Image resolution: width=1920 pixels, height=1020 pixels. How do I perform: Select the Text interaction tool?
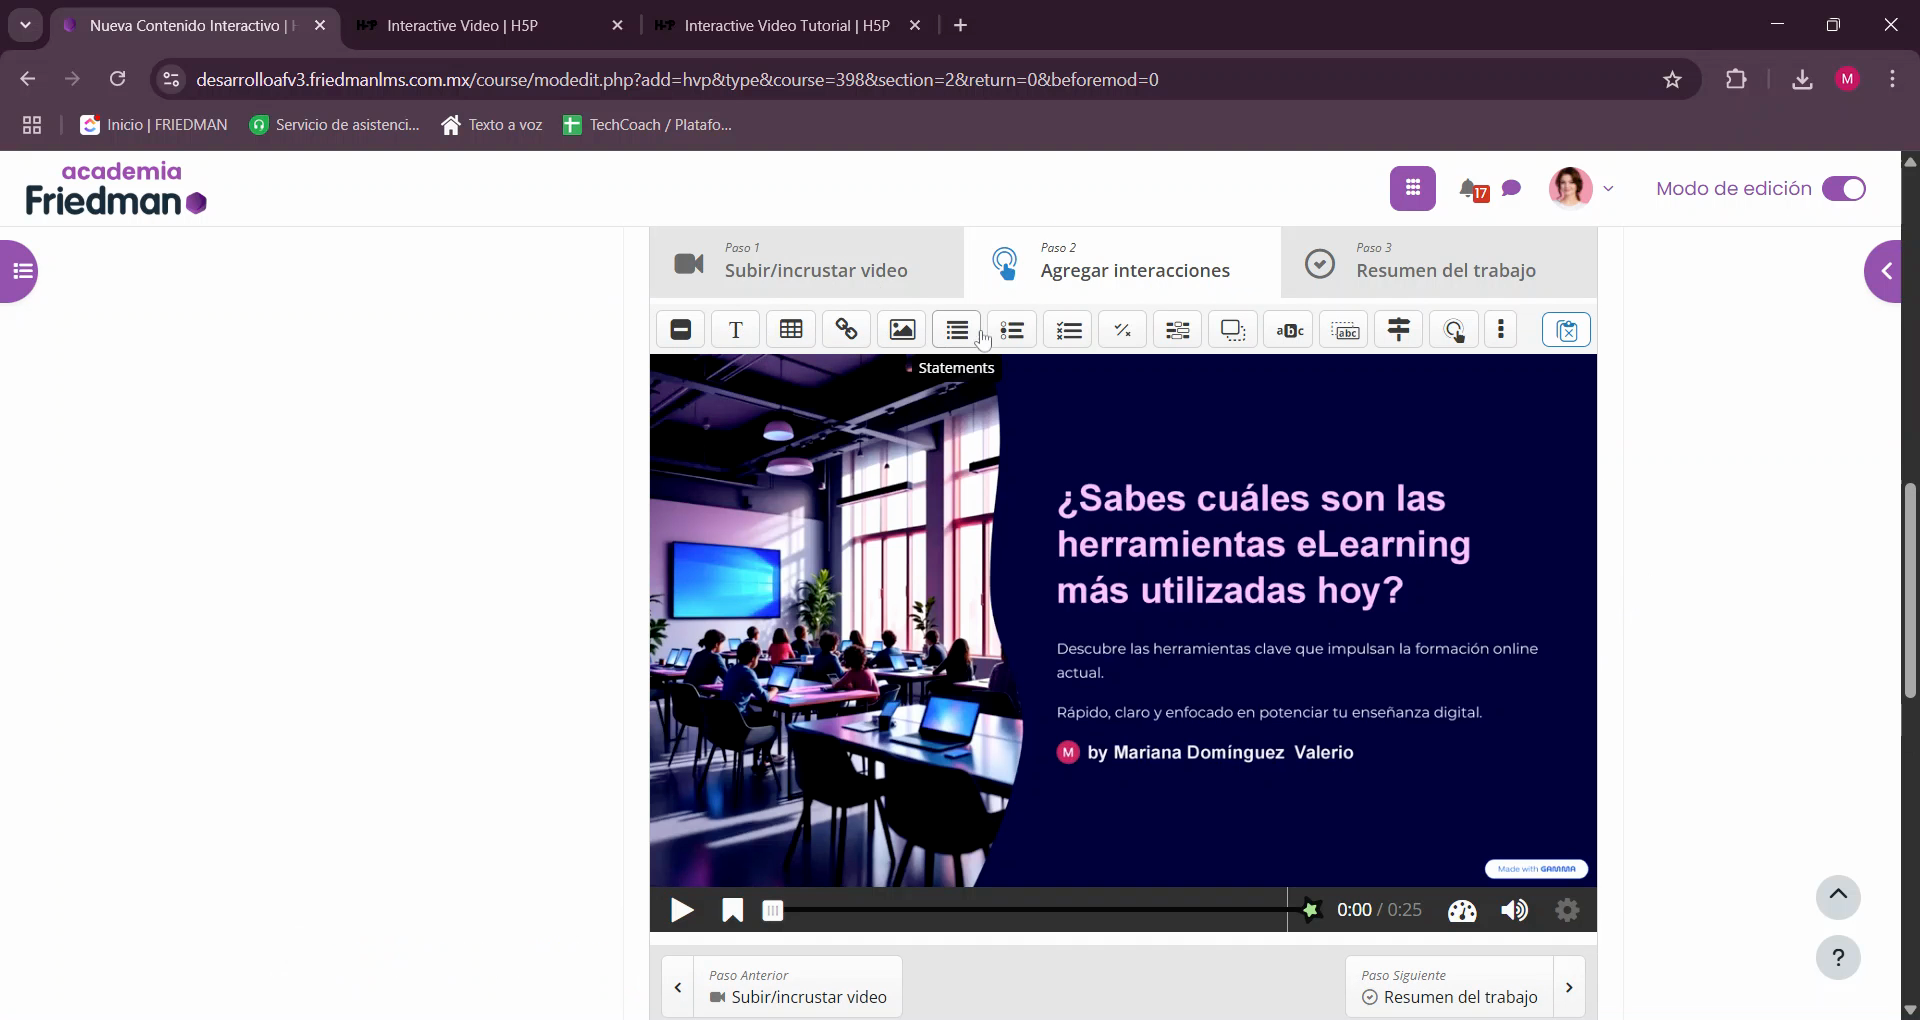[x=736, y=330]
